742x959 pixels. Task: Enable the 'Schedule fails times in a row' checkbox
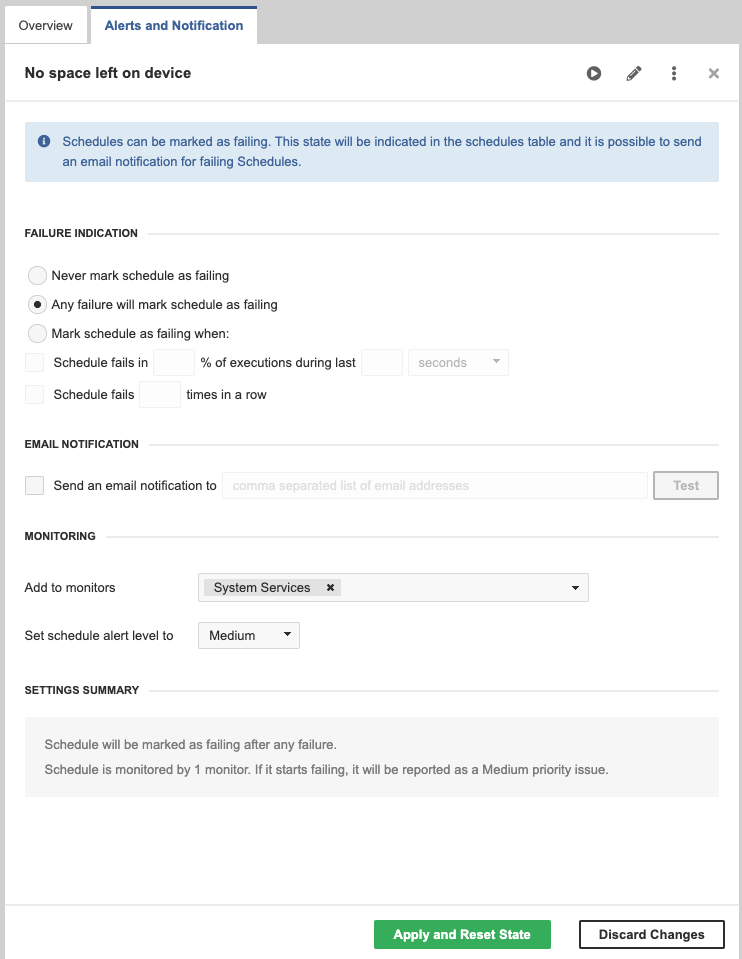34,394
